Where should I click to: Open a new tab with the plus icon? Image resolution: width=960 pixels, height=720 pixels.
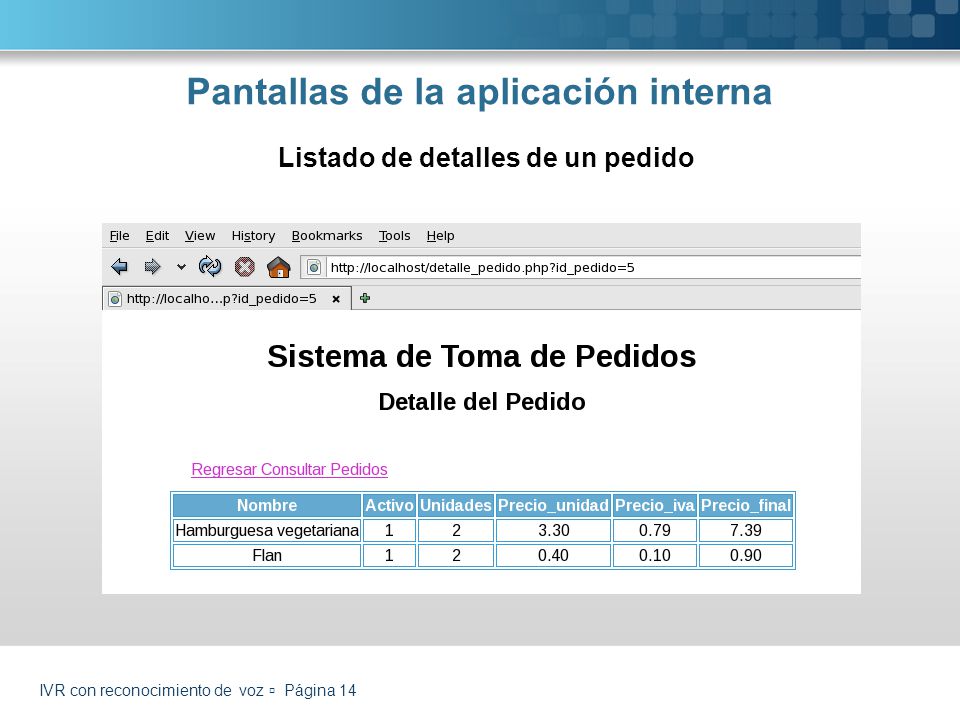pos(365,298)
